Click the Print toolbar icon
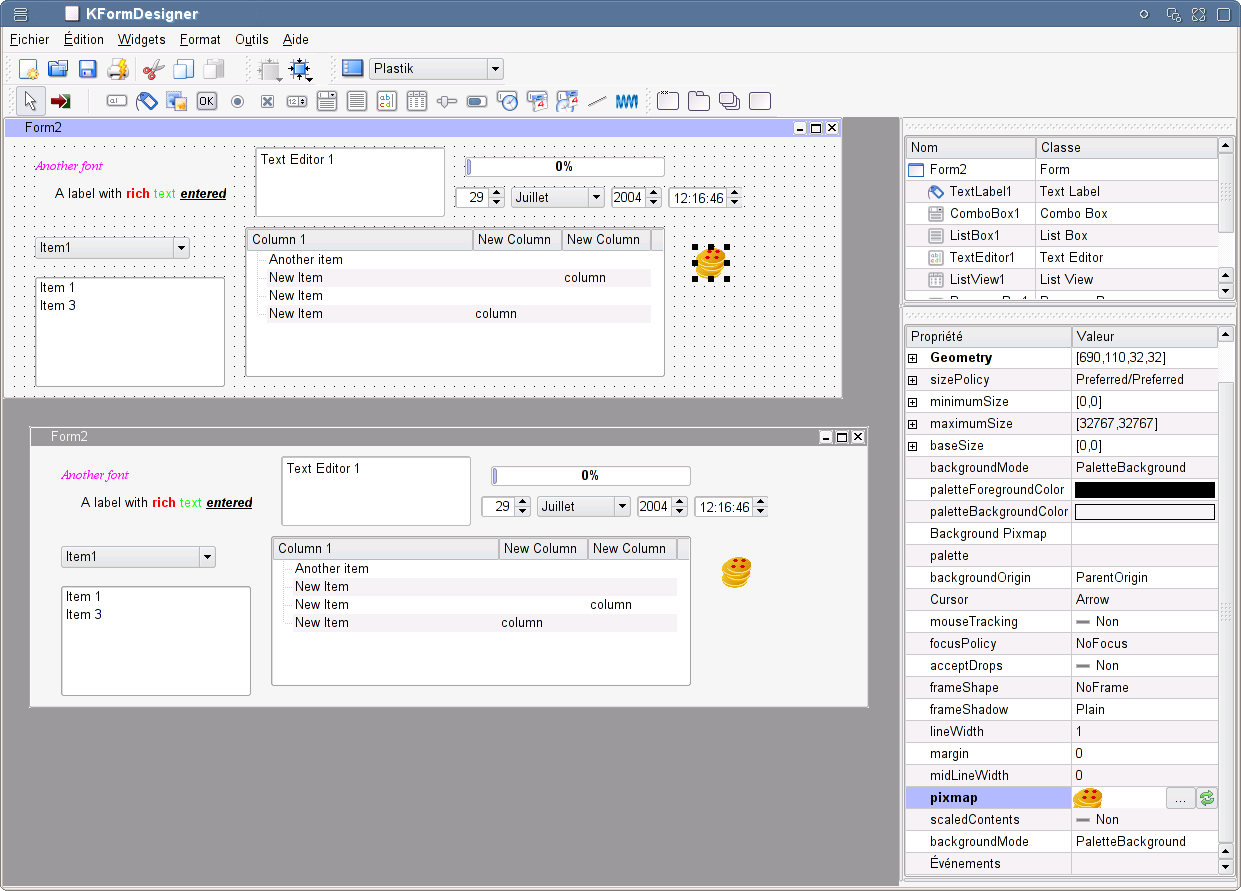Image resolution: width=1241 pixels, height=891 pixels. coord(118,69)
